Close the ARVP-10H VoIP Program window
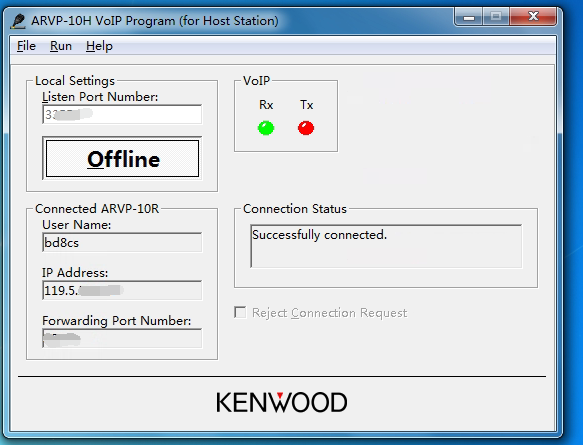This screenshot has height=445, width=583. [534, 17]
